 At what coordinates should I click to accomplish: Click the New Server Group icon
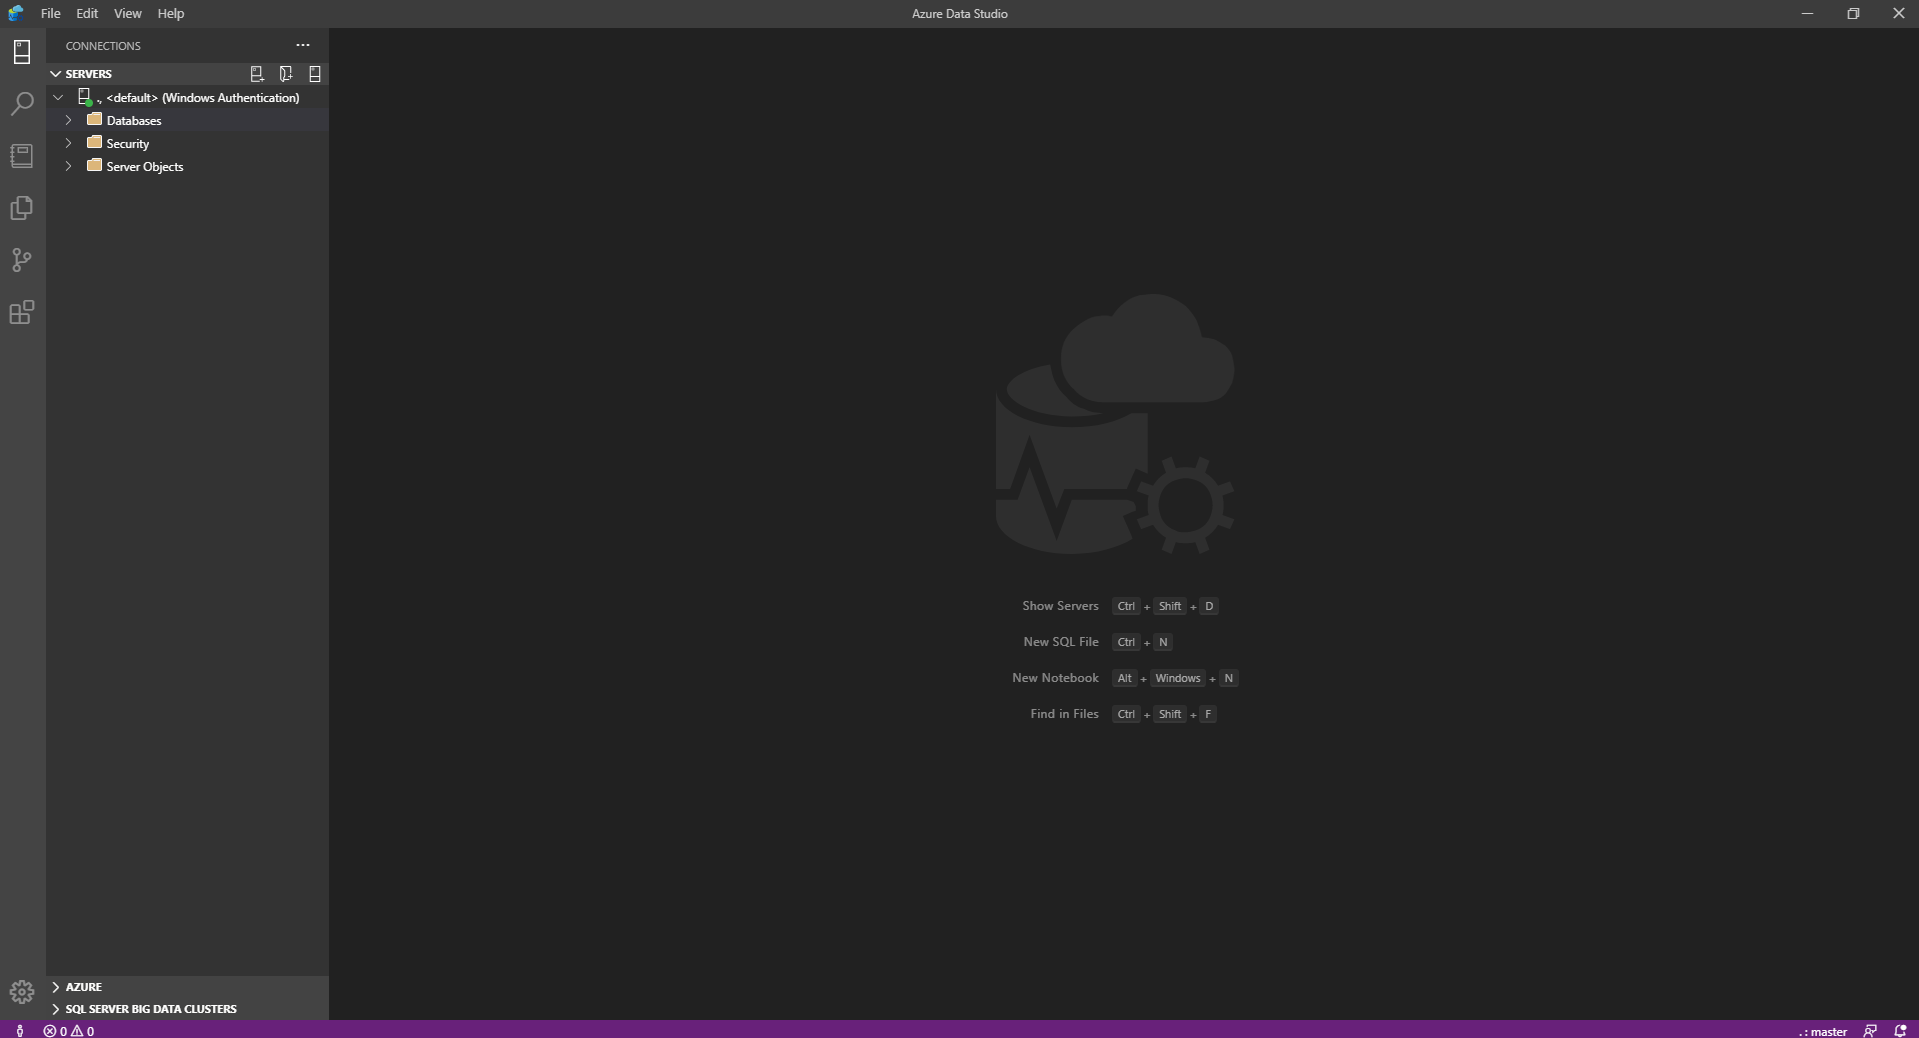[286, 74]
